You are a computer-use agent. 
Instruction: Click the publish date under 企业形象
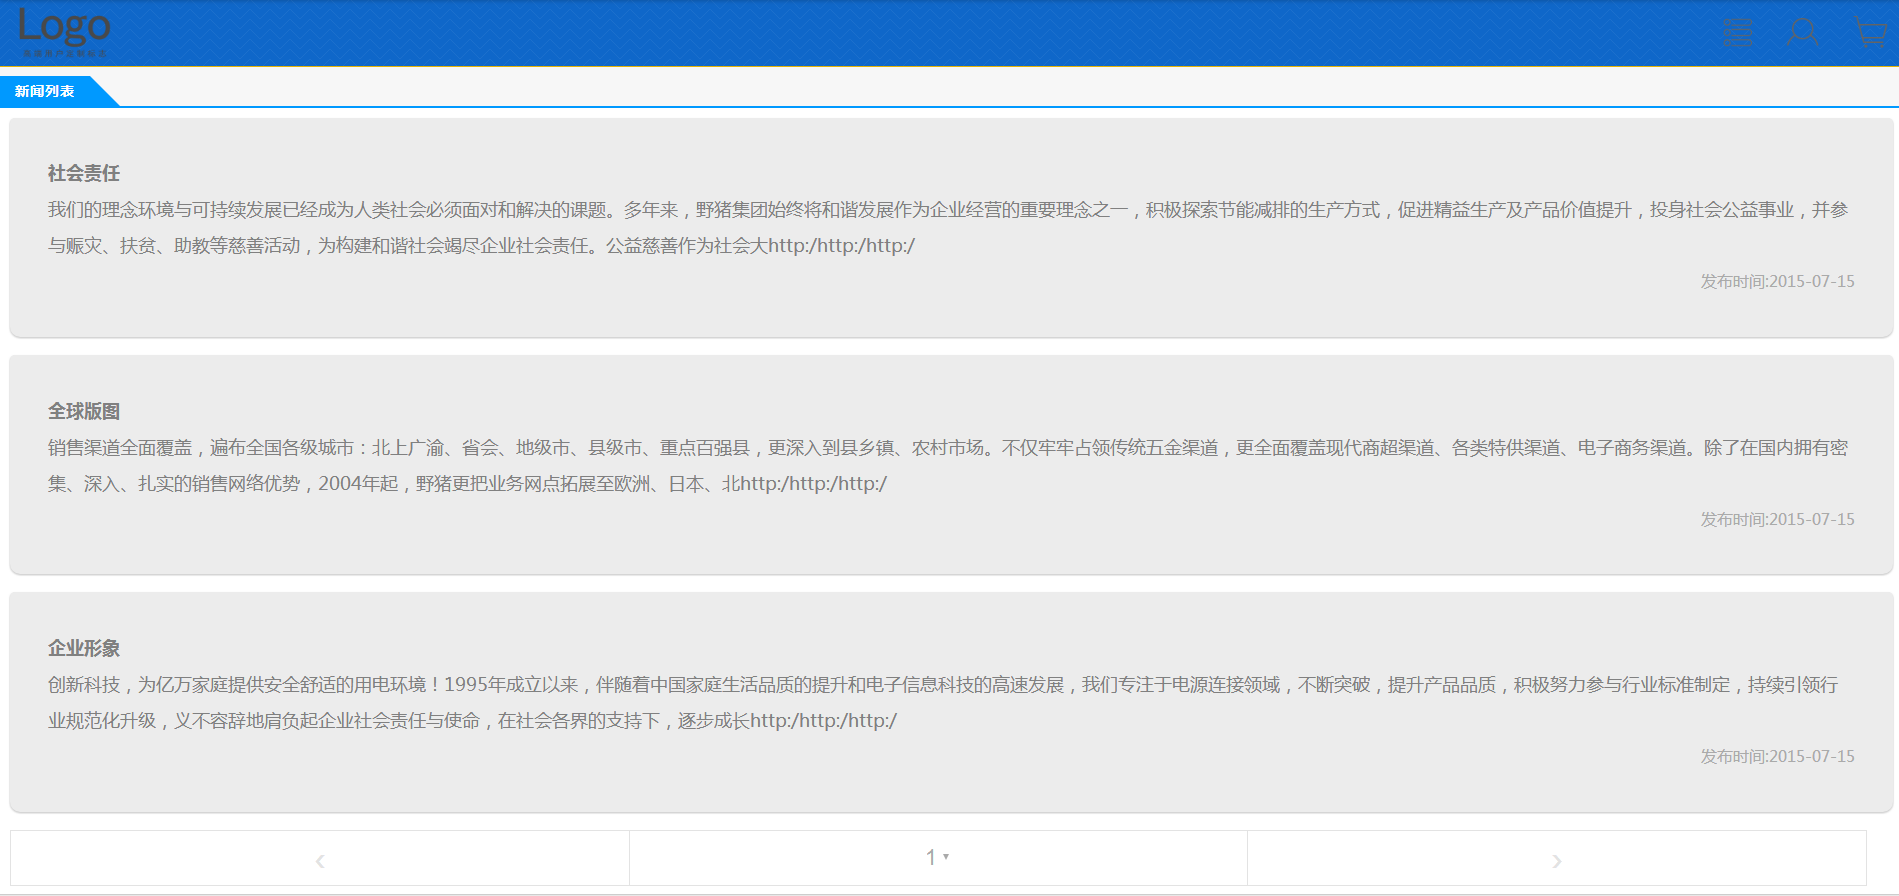1777,757
